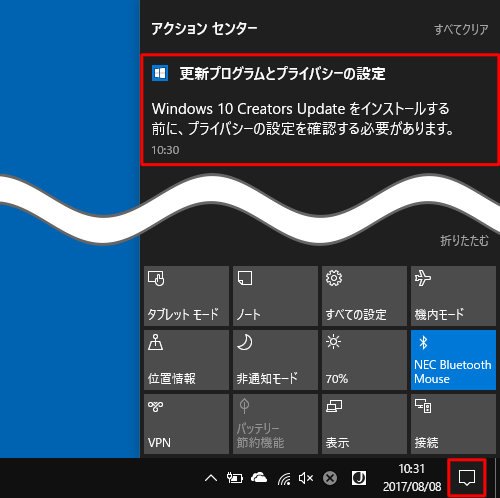Toggle Tablet mode (タブレット モード) tile
Screen dimensions: 500x498
tap(186, 296)
